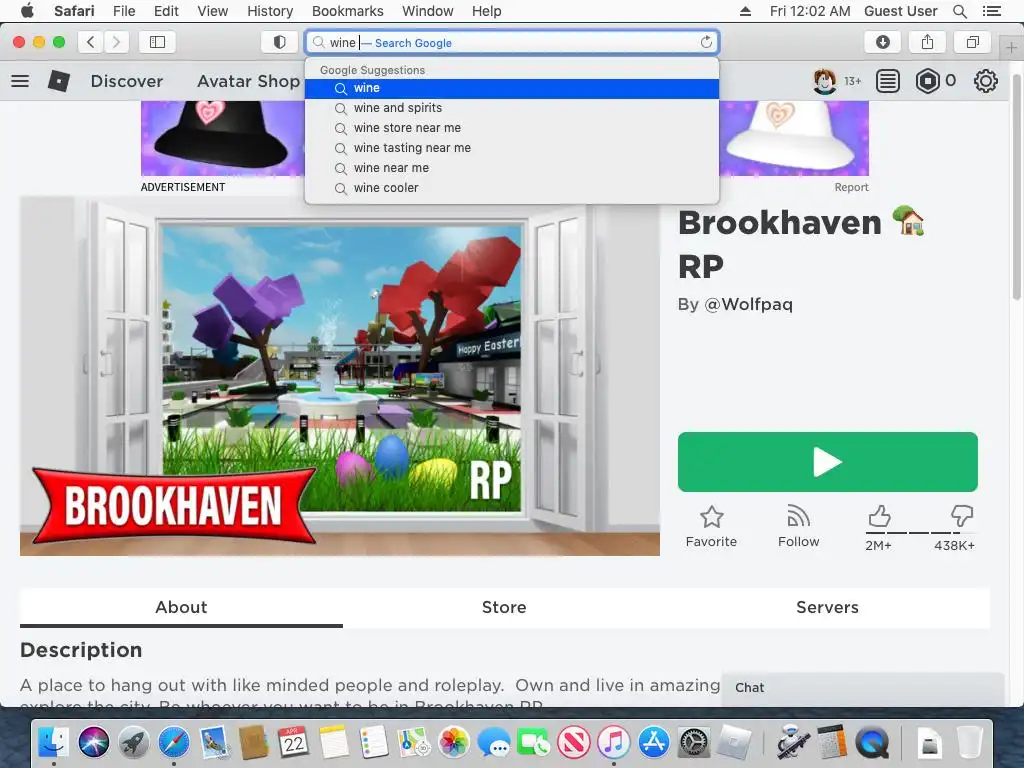Reload the page with the refresh icon
1024x768 pixels.
click(706, 42)
